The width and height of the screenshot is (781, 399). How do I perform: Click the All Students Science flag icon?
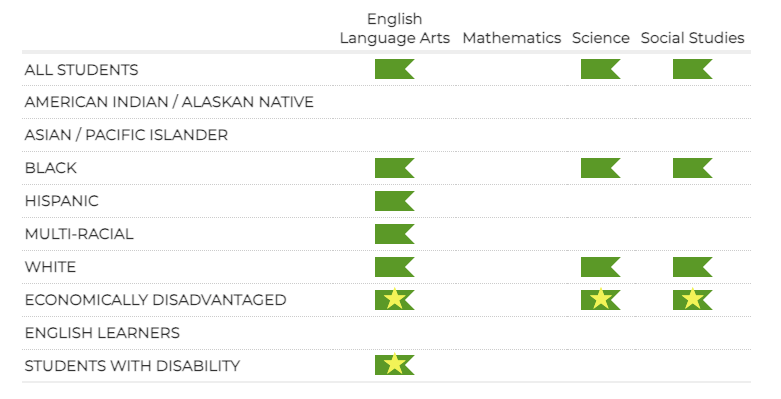601,69
